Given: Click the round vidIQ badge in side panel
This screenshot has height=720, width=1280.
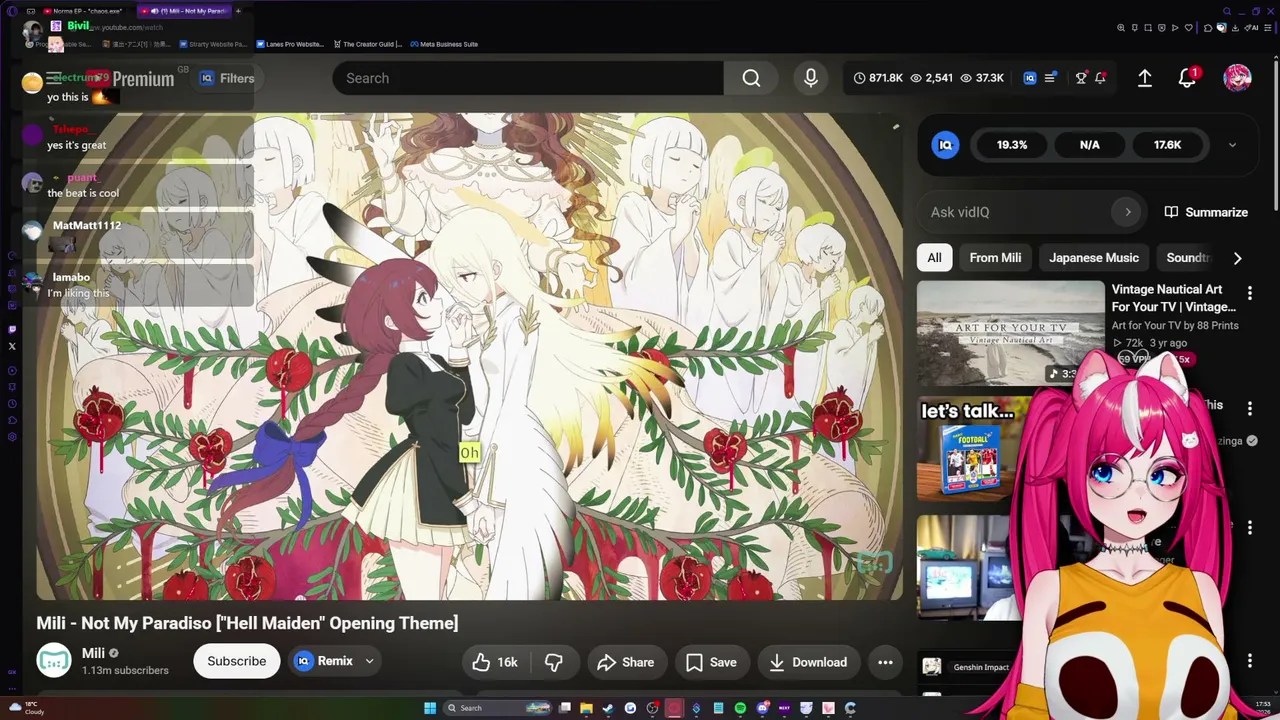Looking at the screenshot, I should click(945, 145).
